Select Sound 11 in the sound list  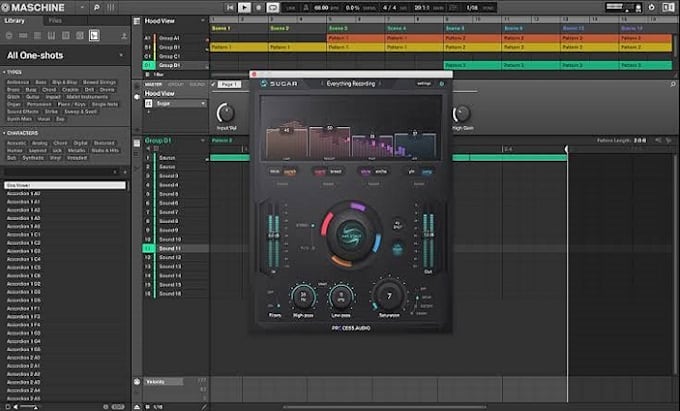(170, 249)
